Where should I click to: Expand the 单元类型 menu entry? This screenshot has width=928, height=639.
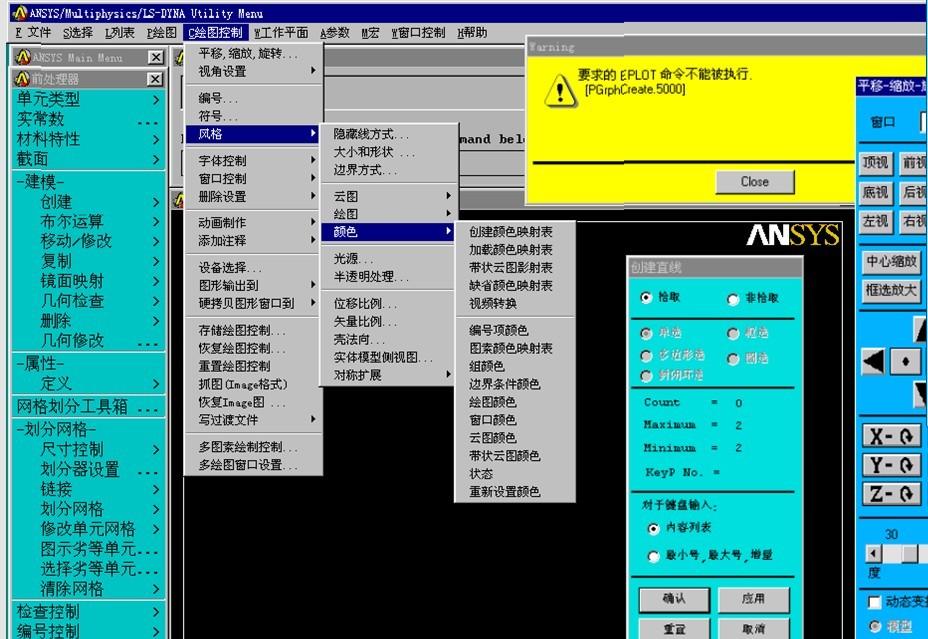point(156,100)
